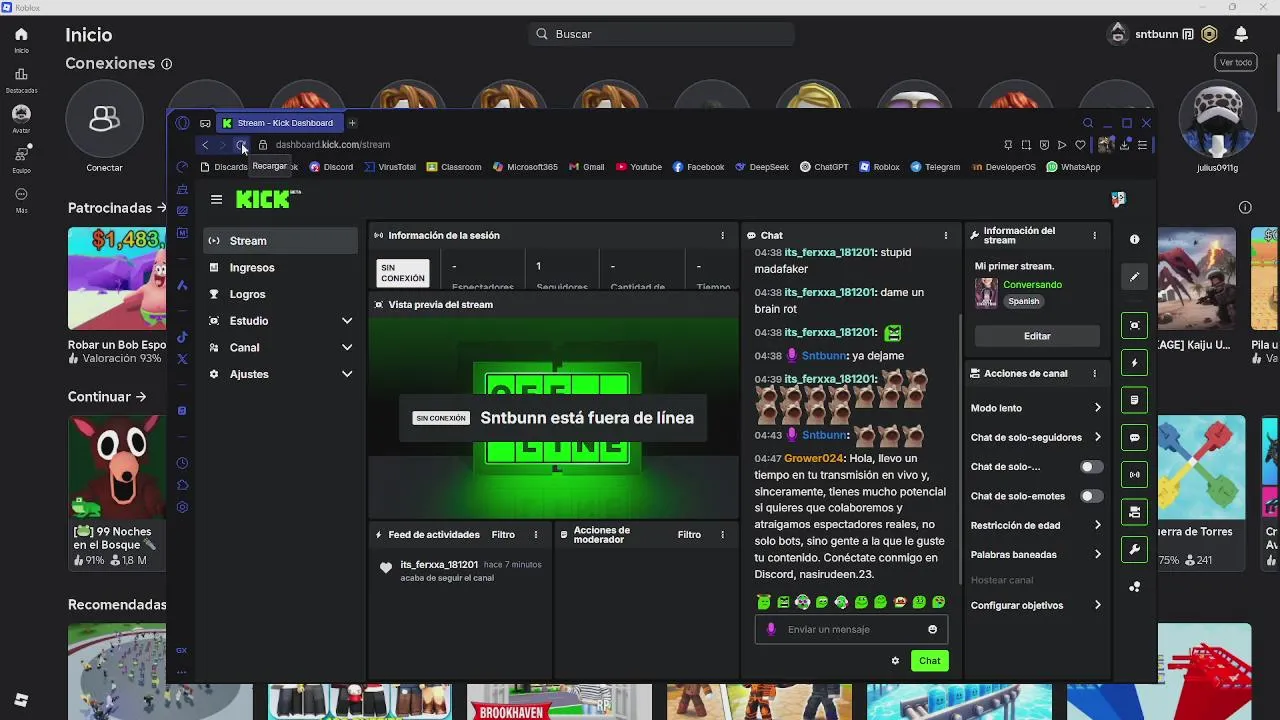Viewport: 1280px width, 720px height.
Task: Expand the Ajustes sidebar section
Action: 280,374
